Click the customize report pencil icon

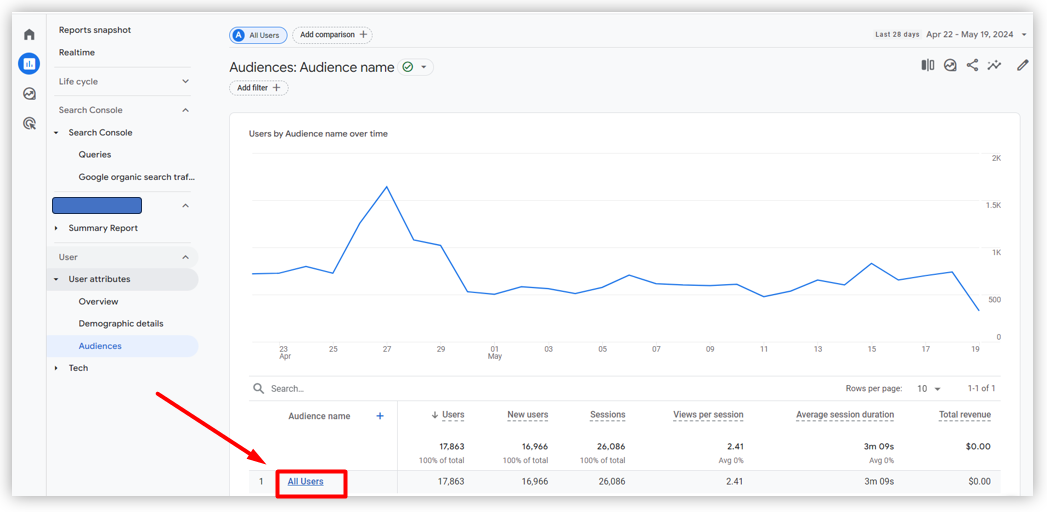click(x=1022, y=65)
